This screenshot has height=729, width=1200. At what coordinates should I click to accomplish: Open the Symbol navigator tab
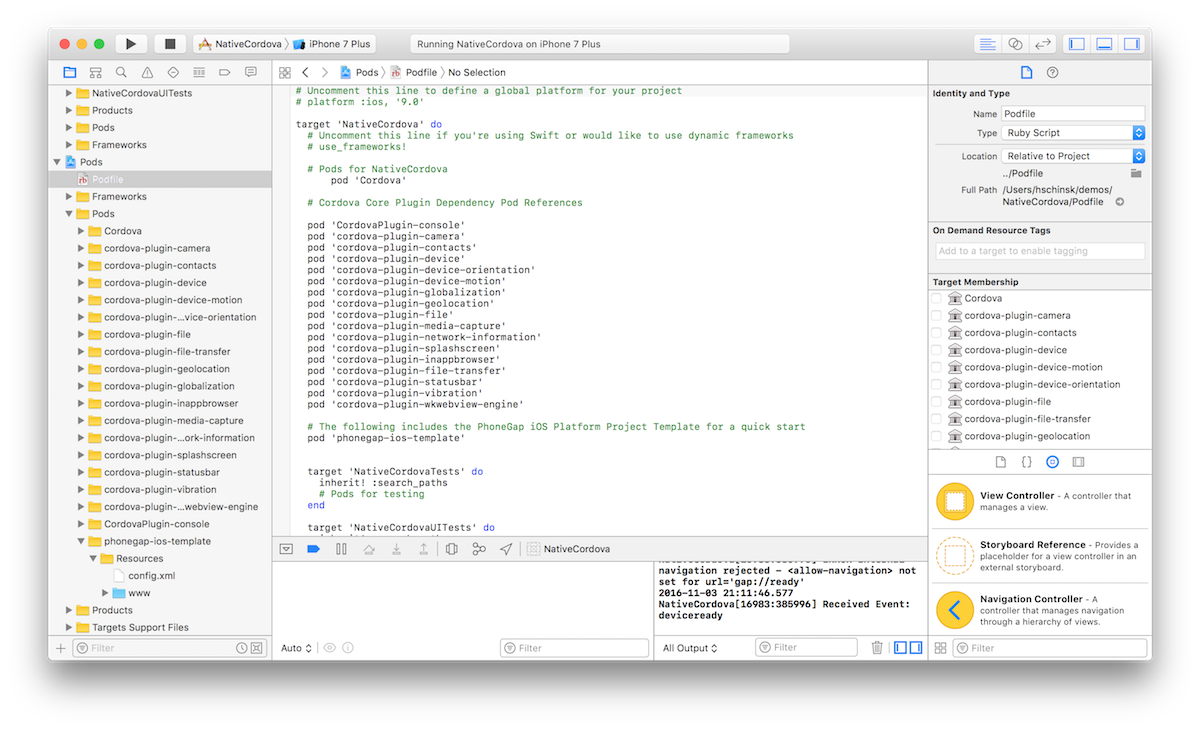[95, 72]
